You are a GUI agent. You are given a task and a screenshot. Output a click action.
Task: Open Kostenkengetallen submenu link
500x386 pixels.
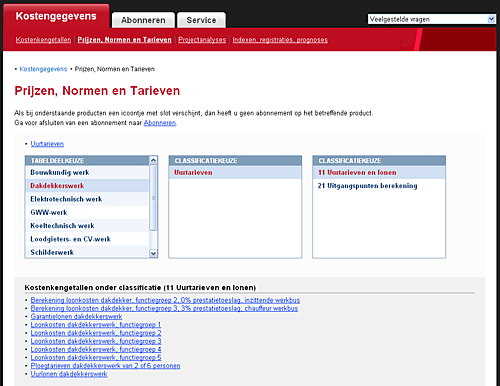(x=43, y=40)
